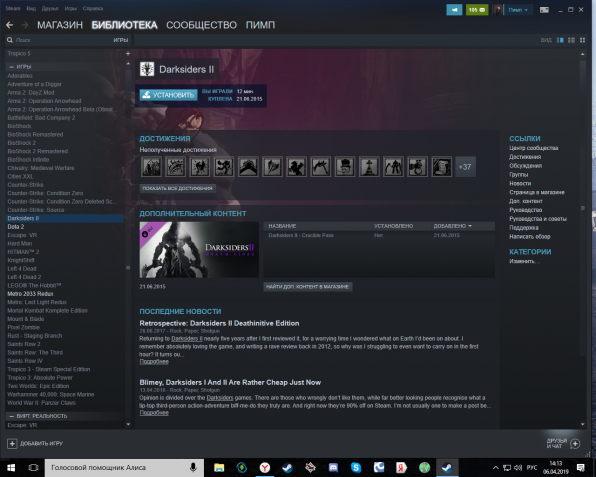Open the МАГАЗИН tab
The image size is (596, 477).
coord(60,25)
